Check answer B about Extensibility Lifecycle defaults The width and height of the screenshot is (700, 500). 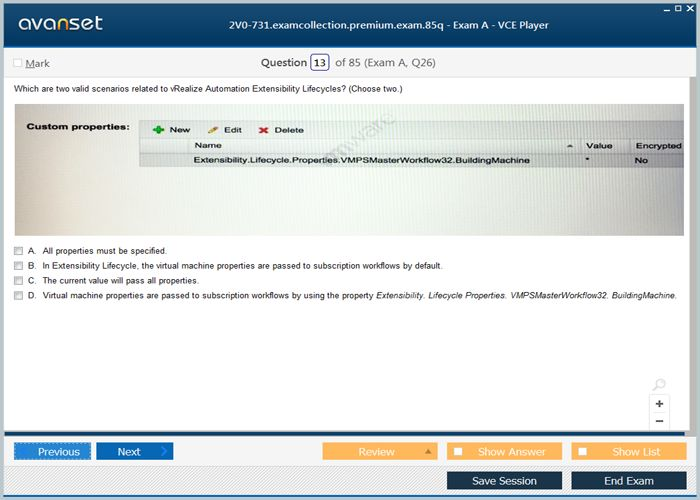click(18, 265)
